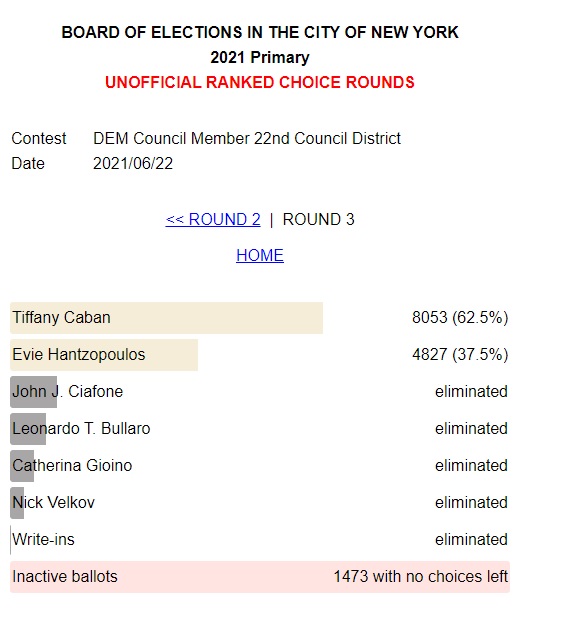Viewport: 561px width, 622px height.
Task: Click the 2021 Primary heading
Action: pos(260,58)
